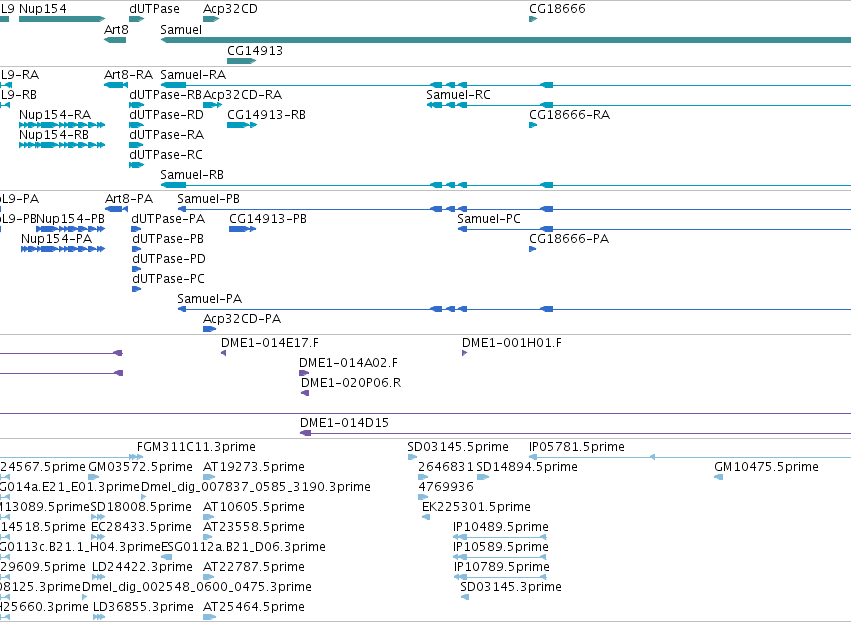The height and width of the screenshot is (622, 851).
Task: Open the EK225301.5prime EST label
Action: pyautogui.click(x=477, y=507)
